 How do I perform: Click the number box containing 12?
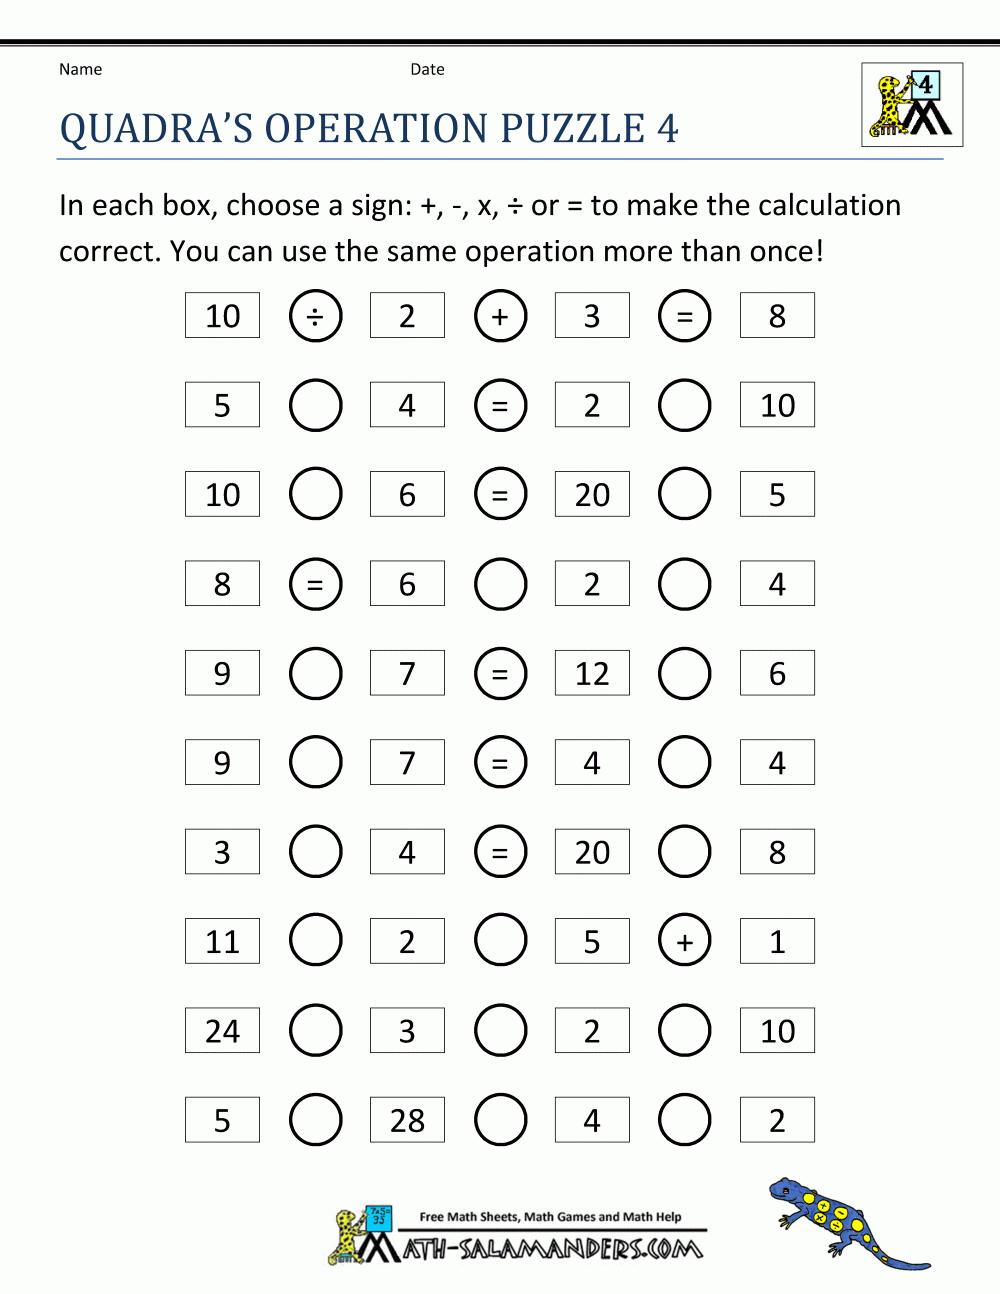click(592, 674)
